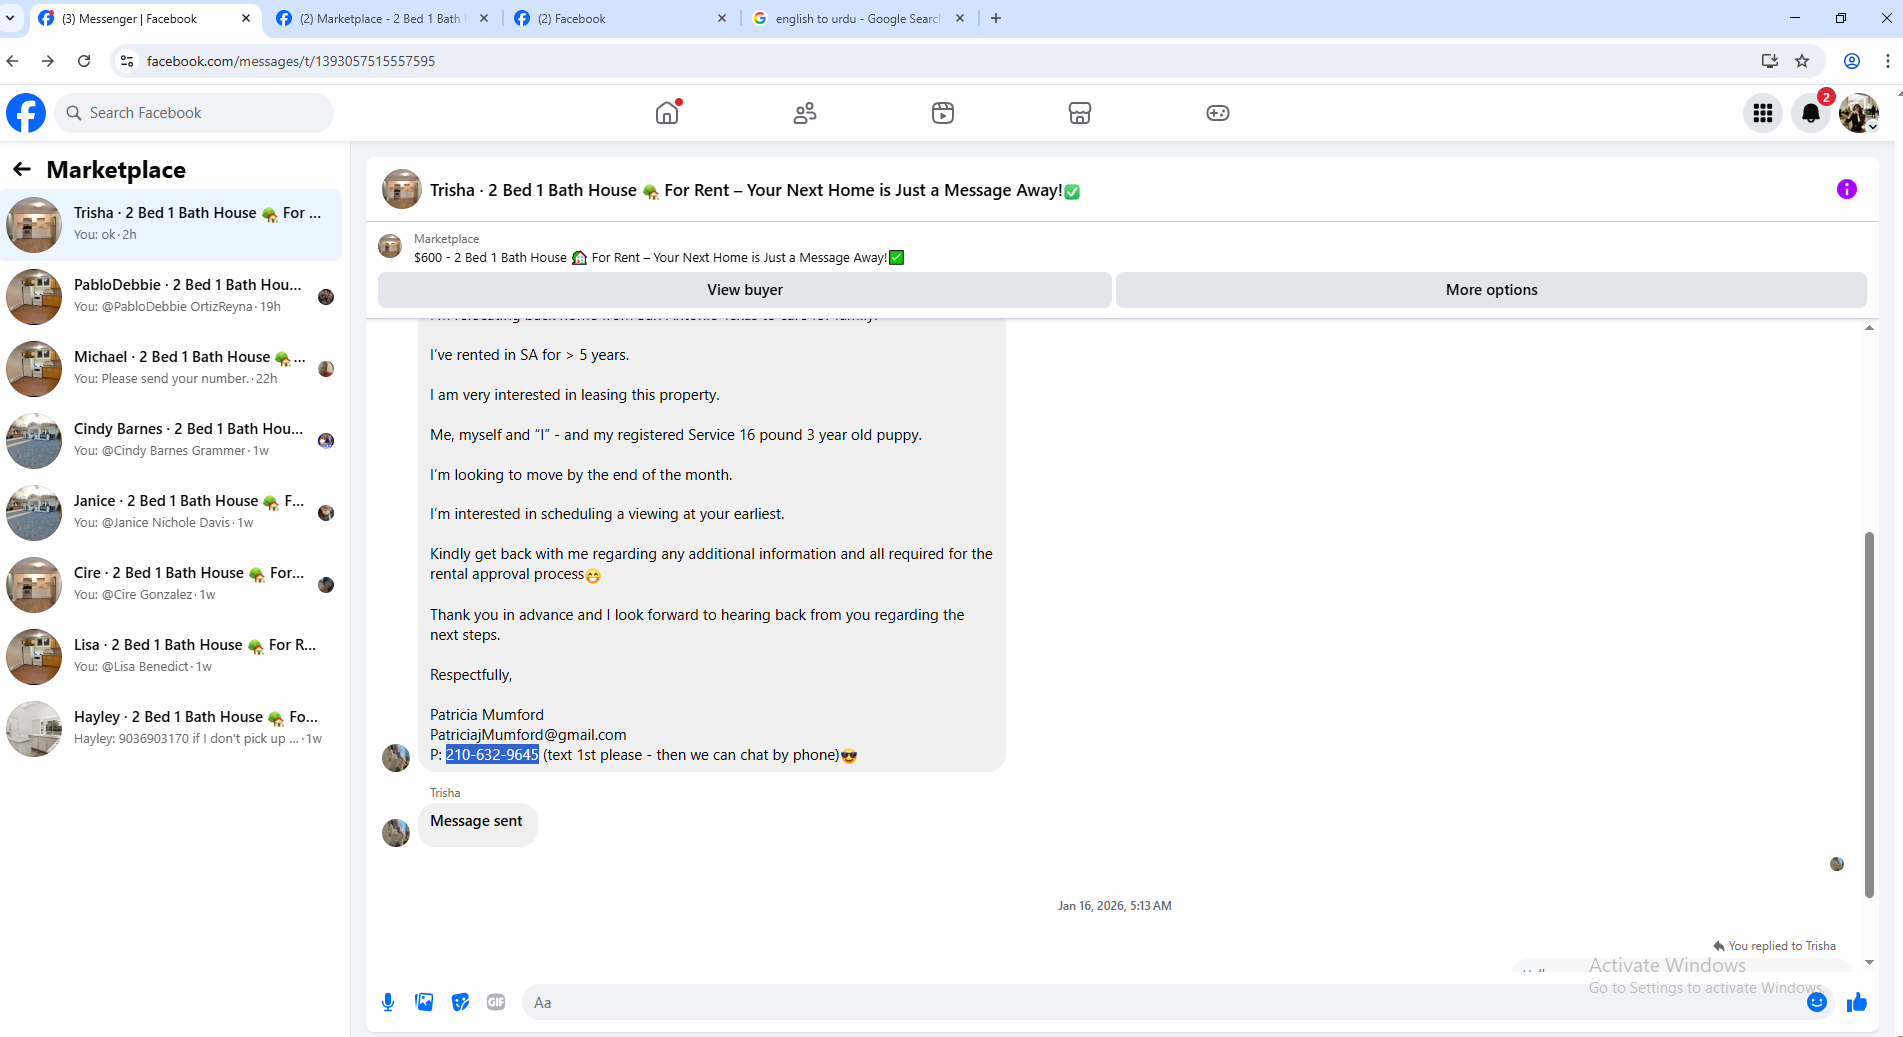The image size is (1903, 1037).
Task: Go to Home feed icon
Action: 667,113
